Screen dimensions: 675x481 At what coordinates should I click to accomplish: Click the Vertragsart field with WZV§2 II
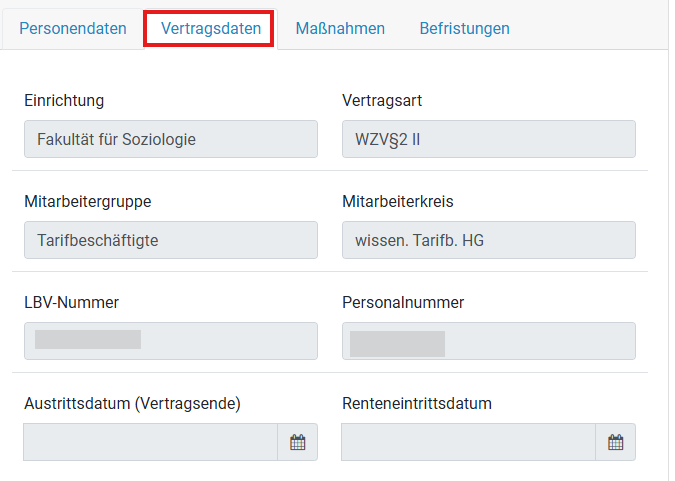(488, 139)
